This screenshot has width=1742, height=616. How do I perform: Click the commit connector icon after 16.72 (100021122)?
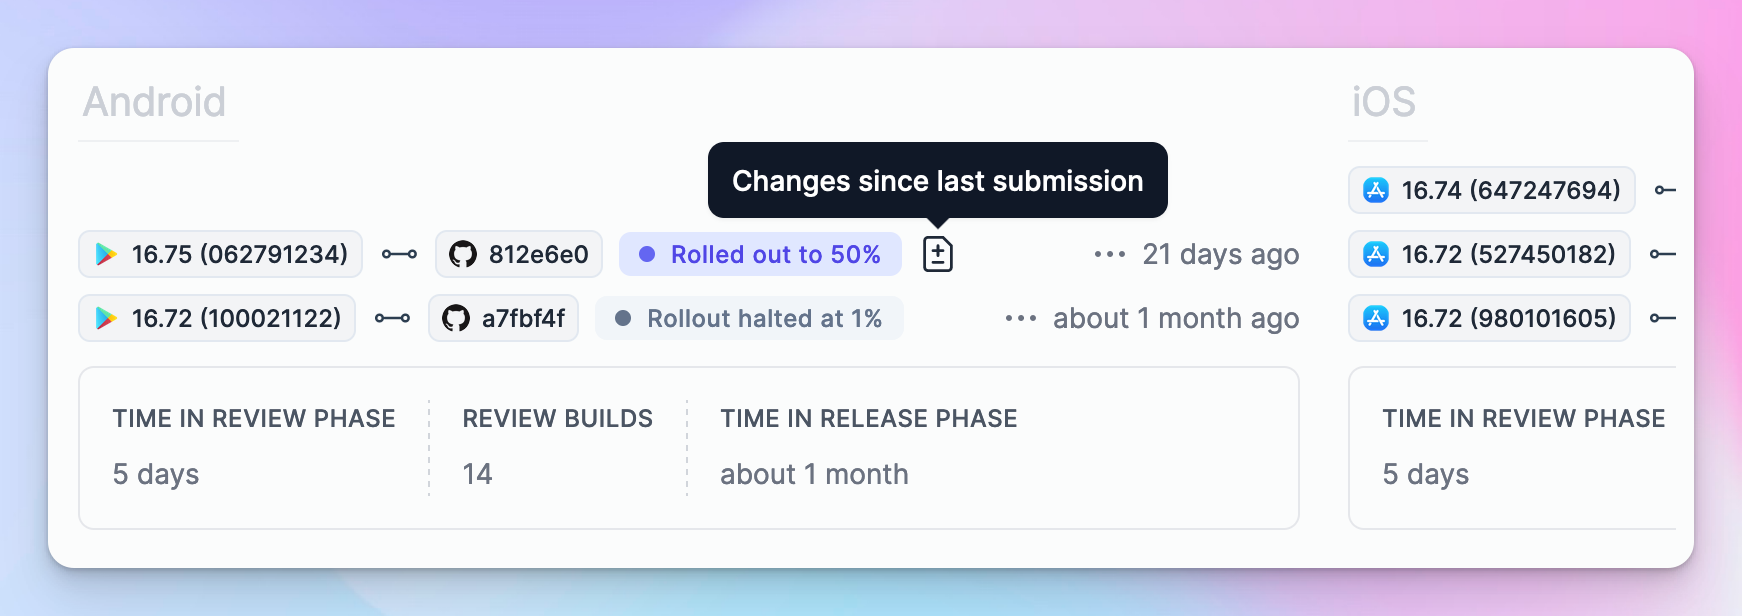[x=392, y=318]
